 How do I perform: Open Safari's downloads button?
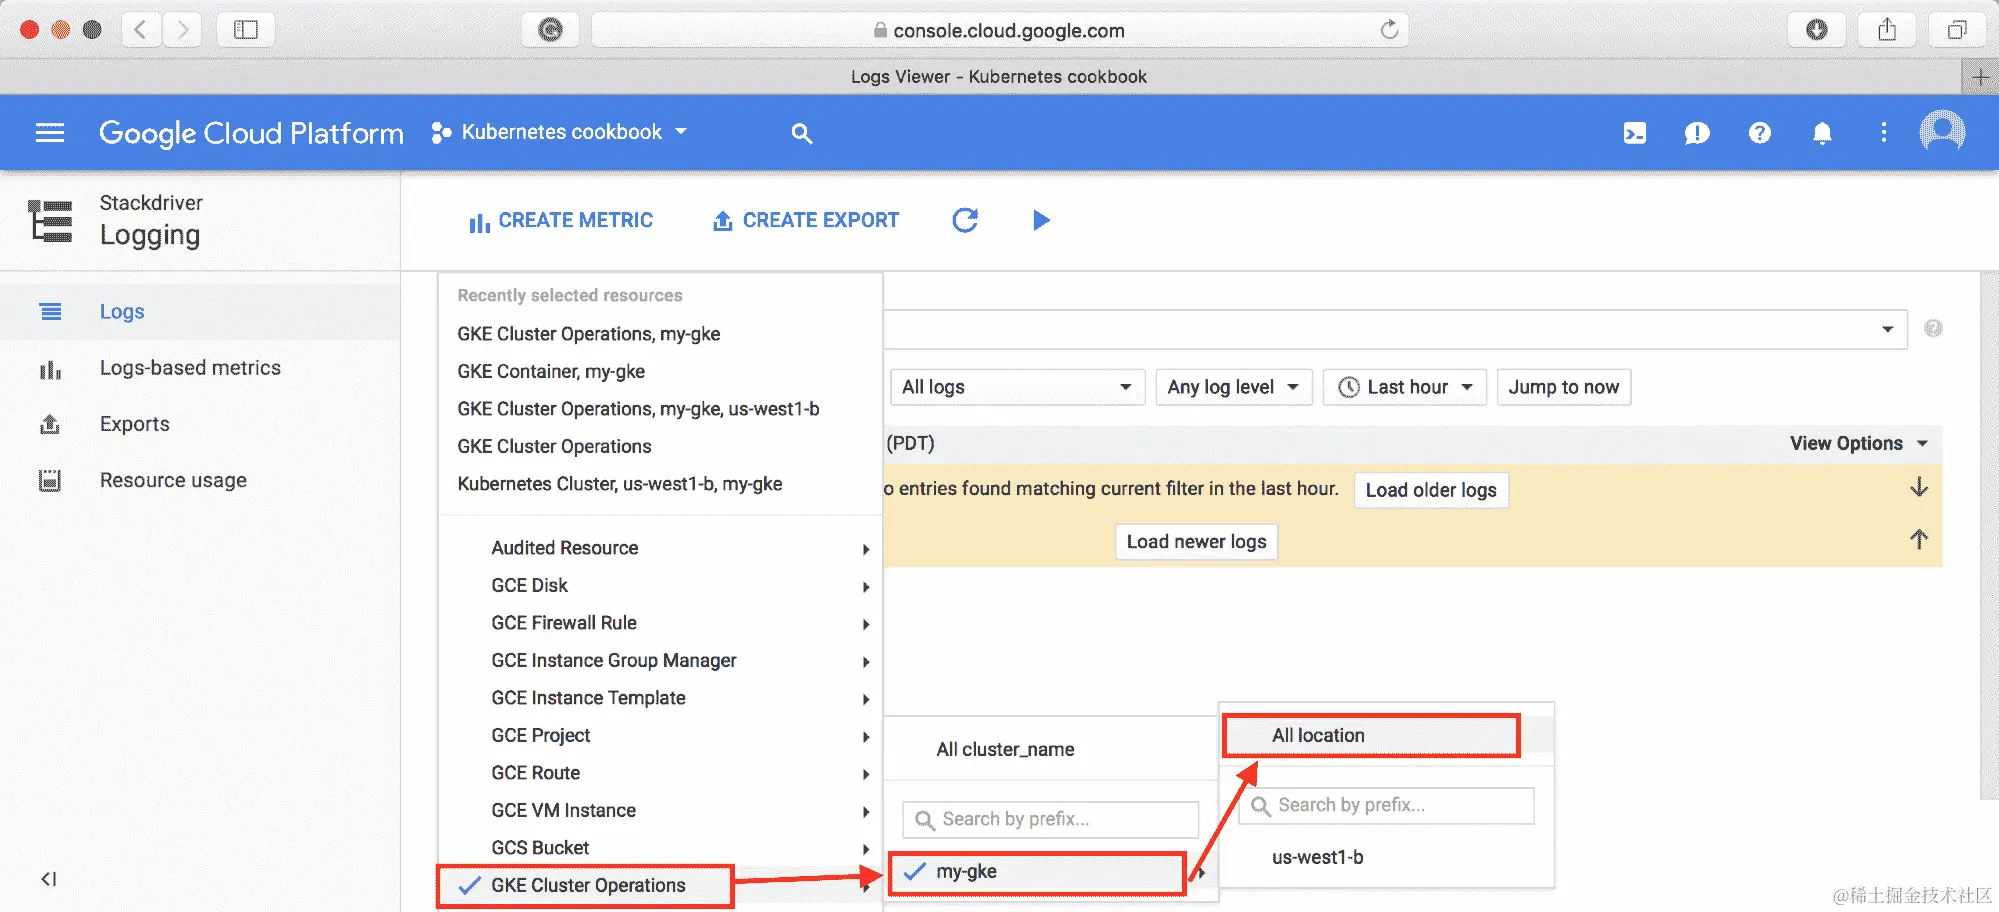[x=1817, y=30]
